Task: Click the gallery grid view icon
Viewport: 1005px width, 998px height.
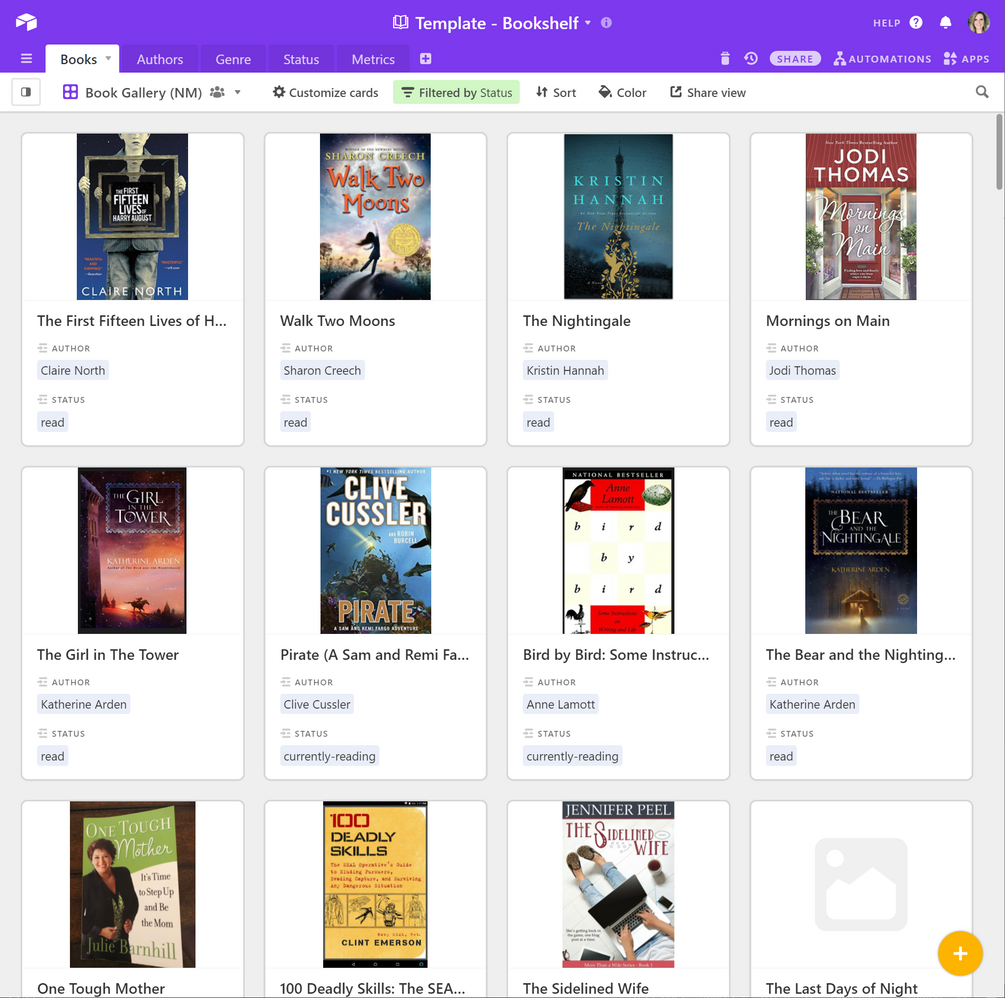Action: click(x=70, y=92)
